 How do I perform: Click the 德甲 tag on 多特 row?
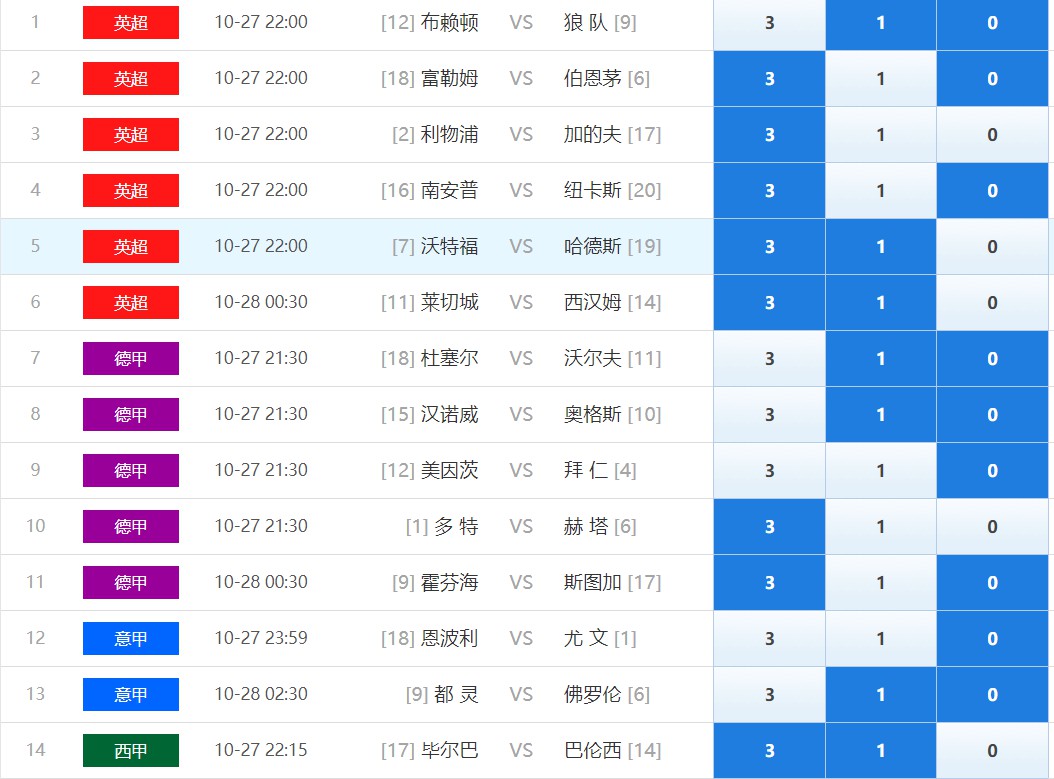coord(131,526)
